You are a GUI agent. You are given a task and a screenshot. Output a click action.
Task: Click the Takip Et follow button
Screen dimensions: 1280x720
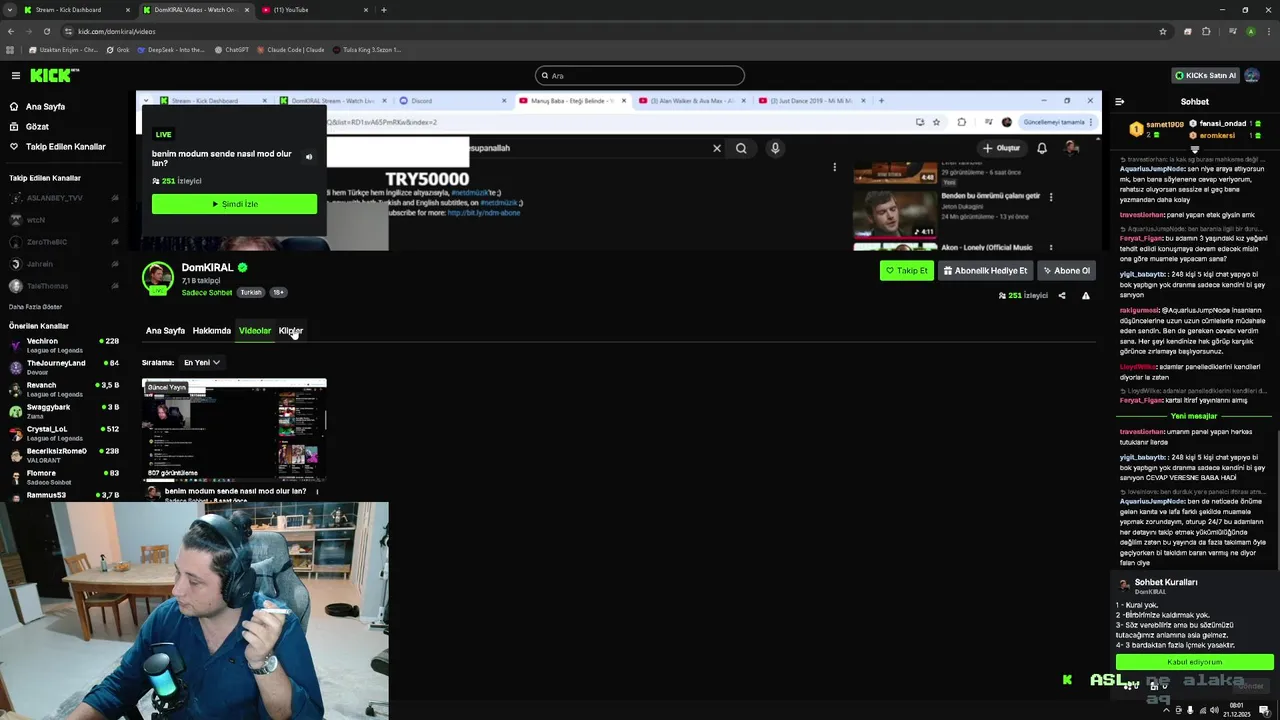(907, 271)
